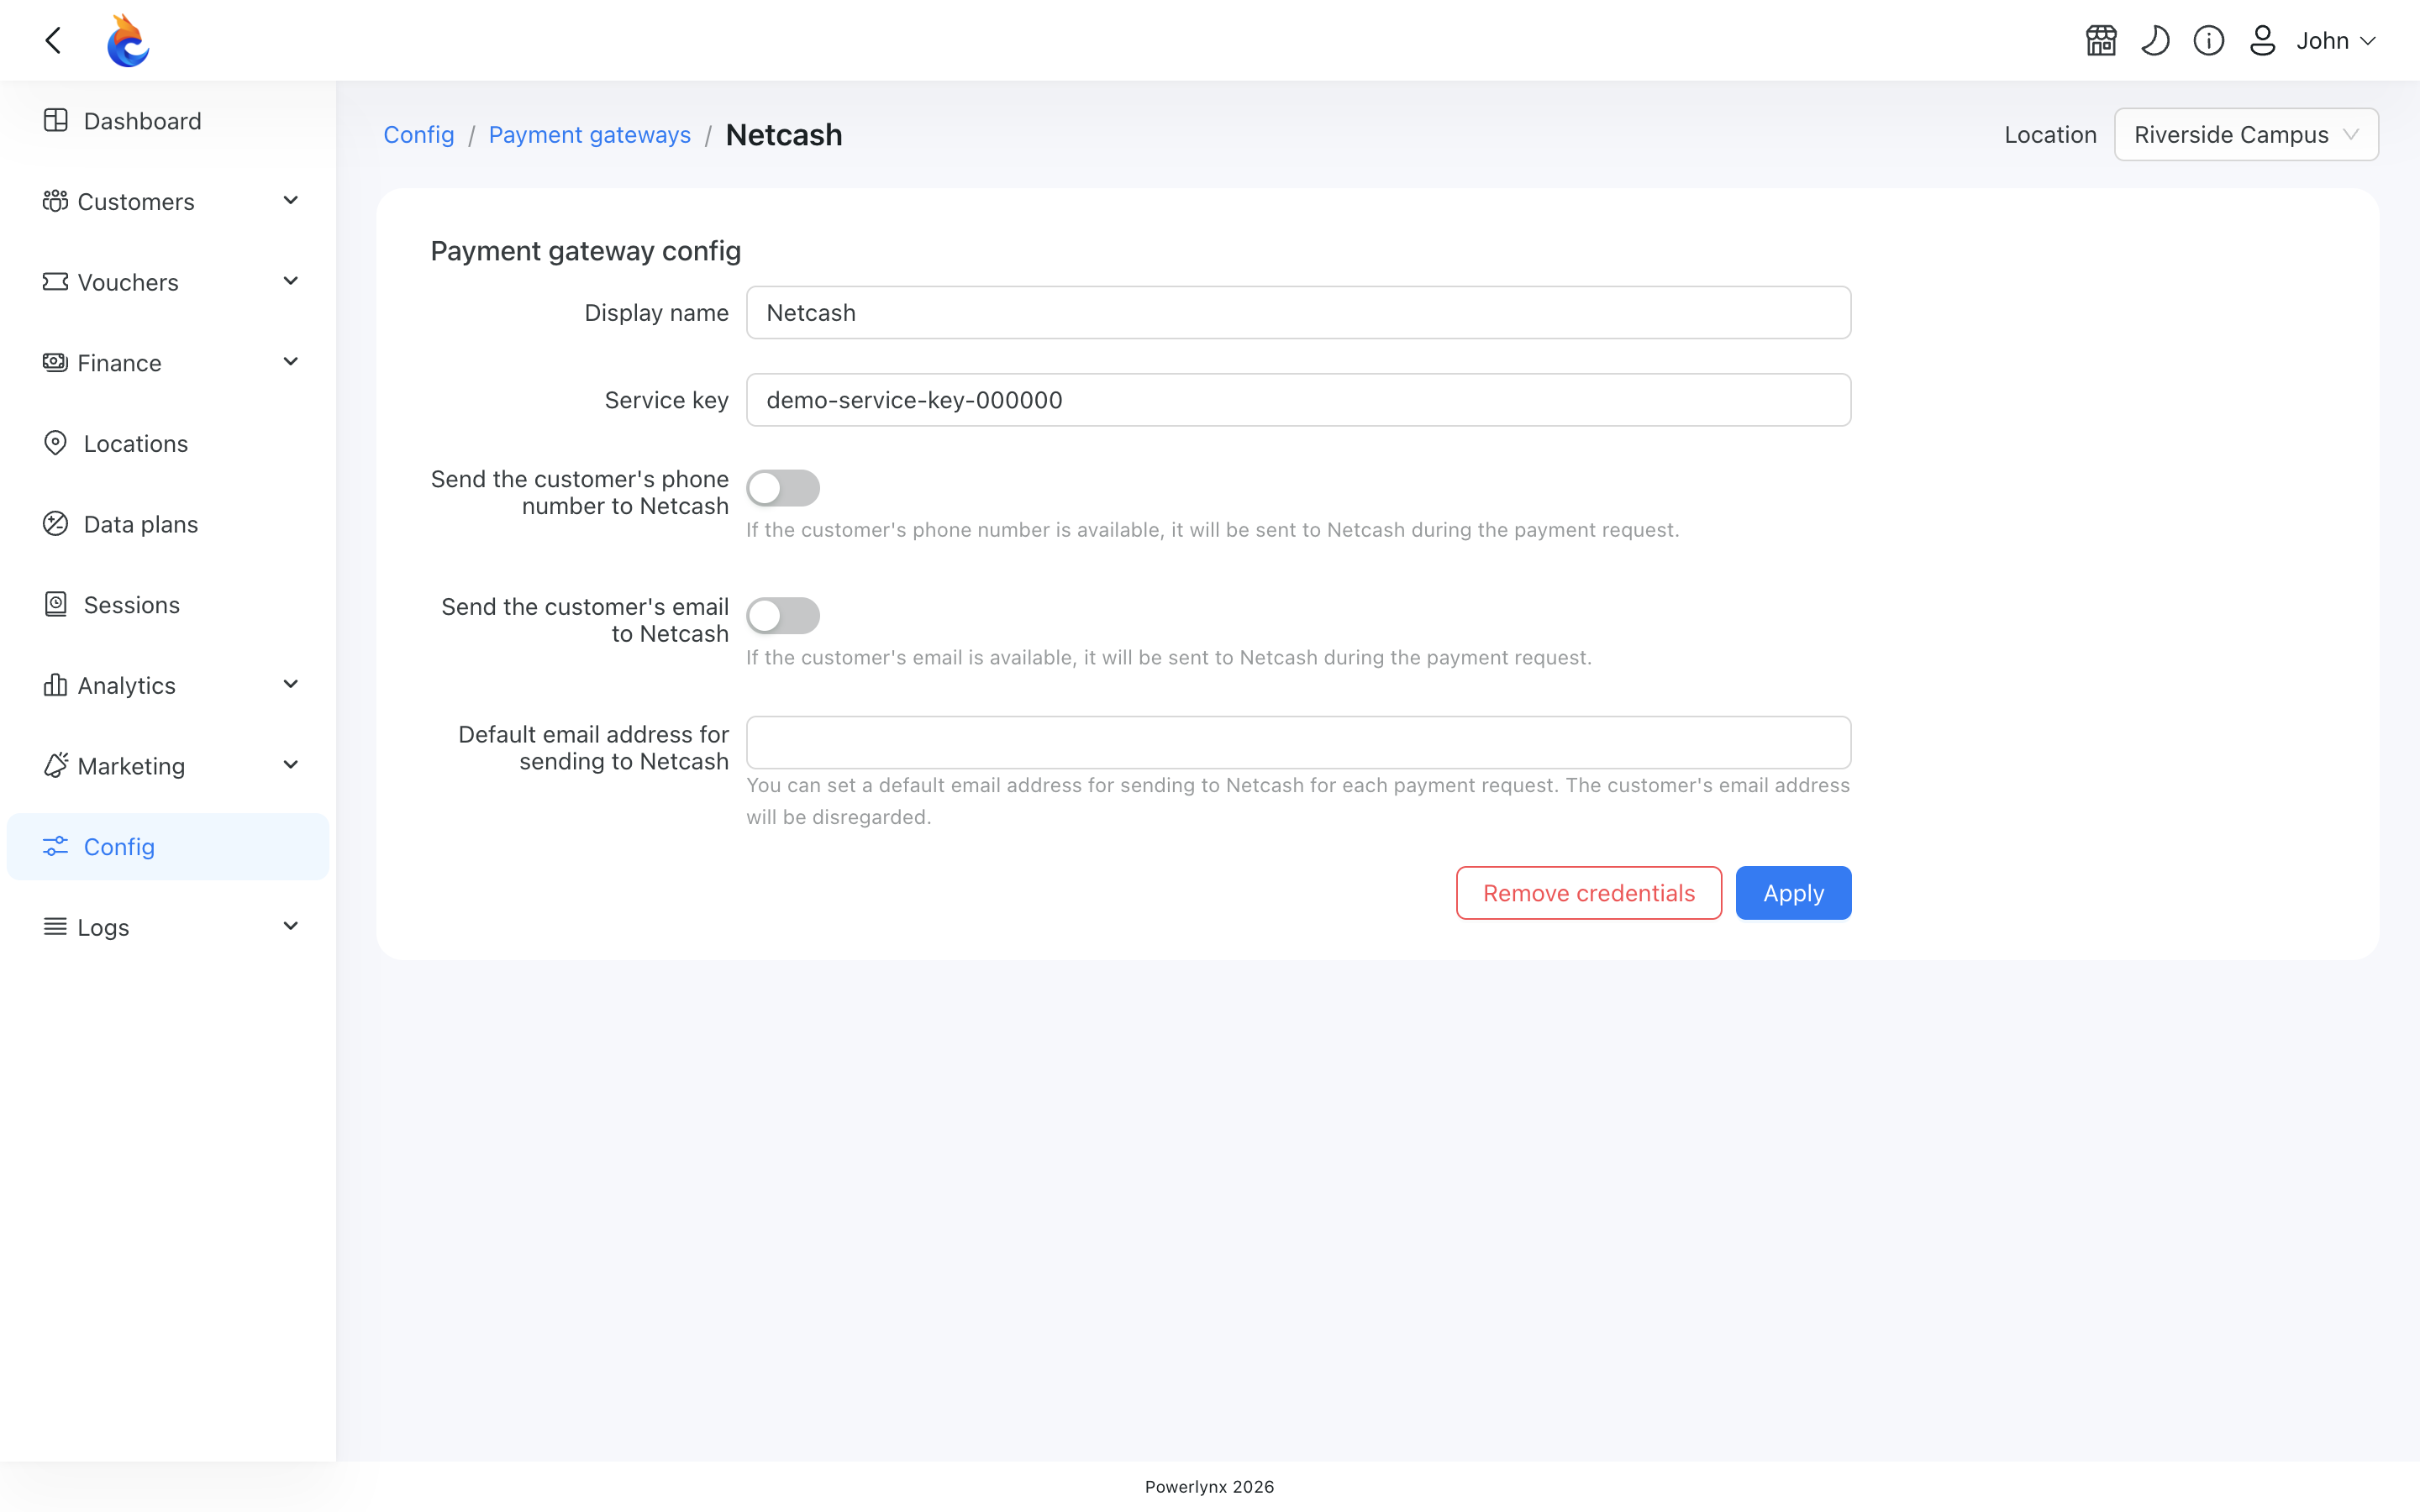Toggle dark mode moon icon

[2155, 40]
